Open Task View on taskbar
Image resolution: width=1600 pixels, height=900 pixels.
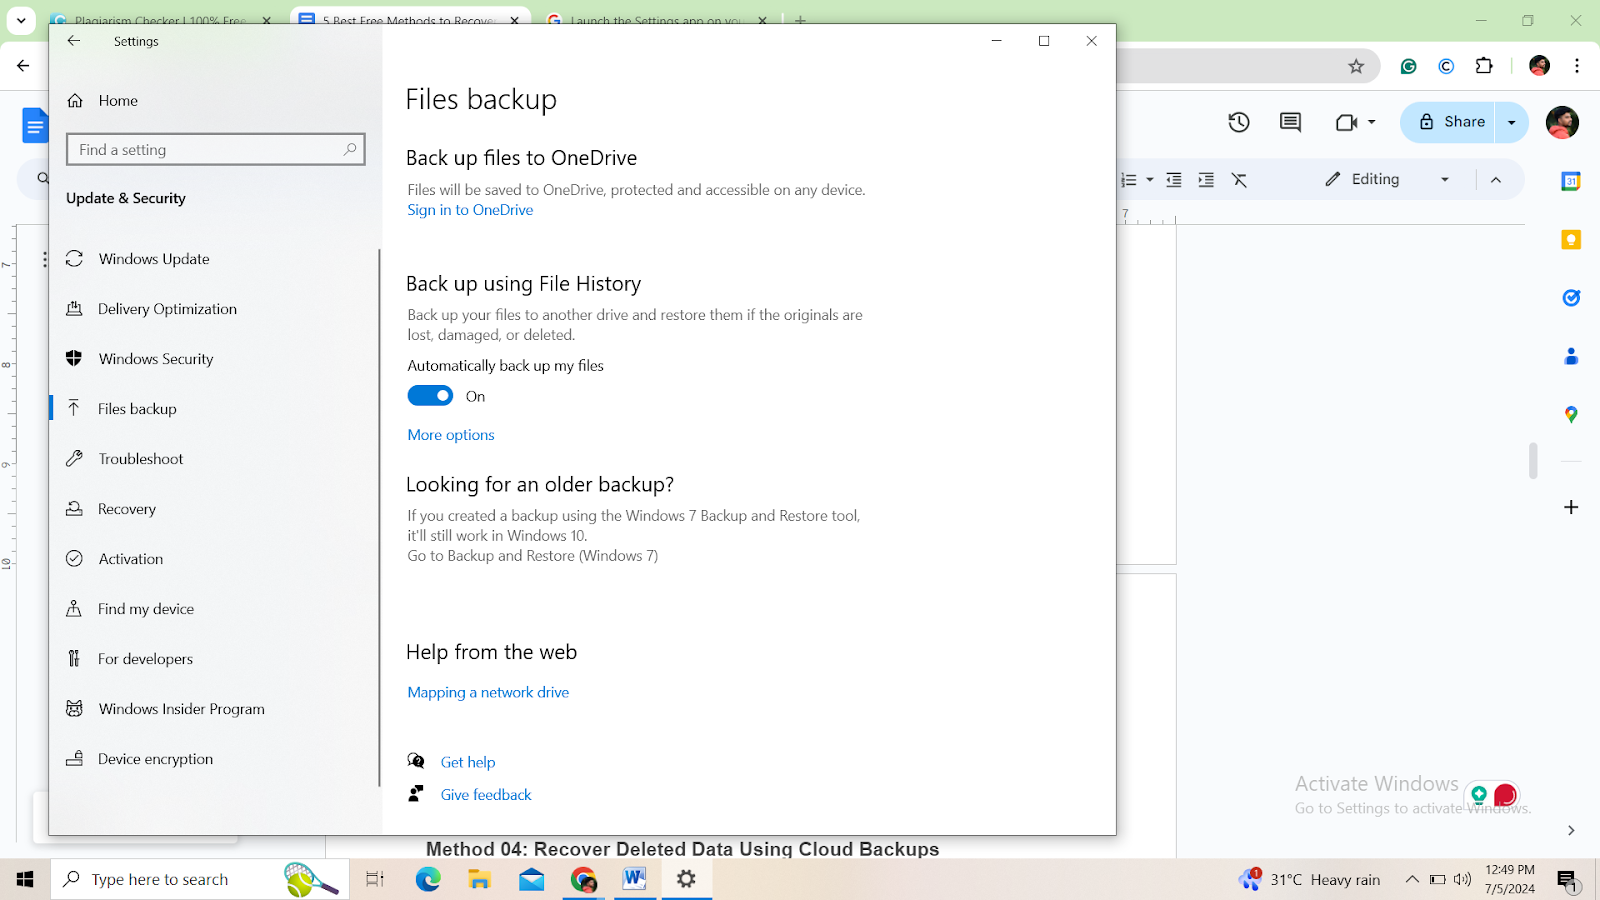click(375, 879)
